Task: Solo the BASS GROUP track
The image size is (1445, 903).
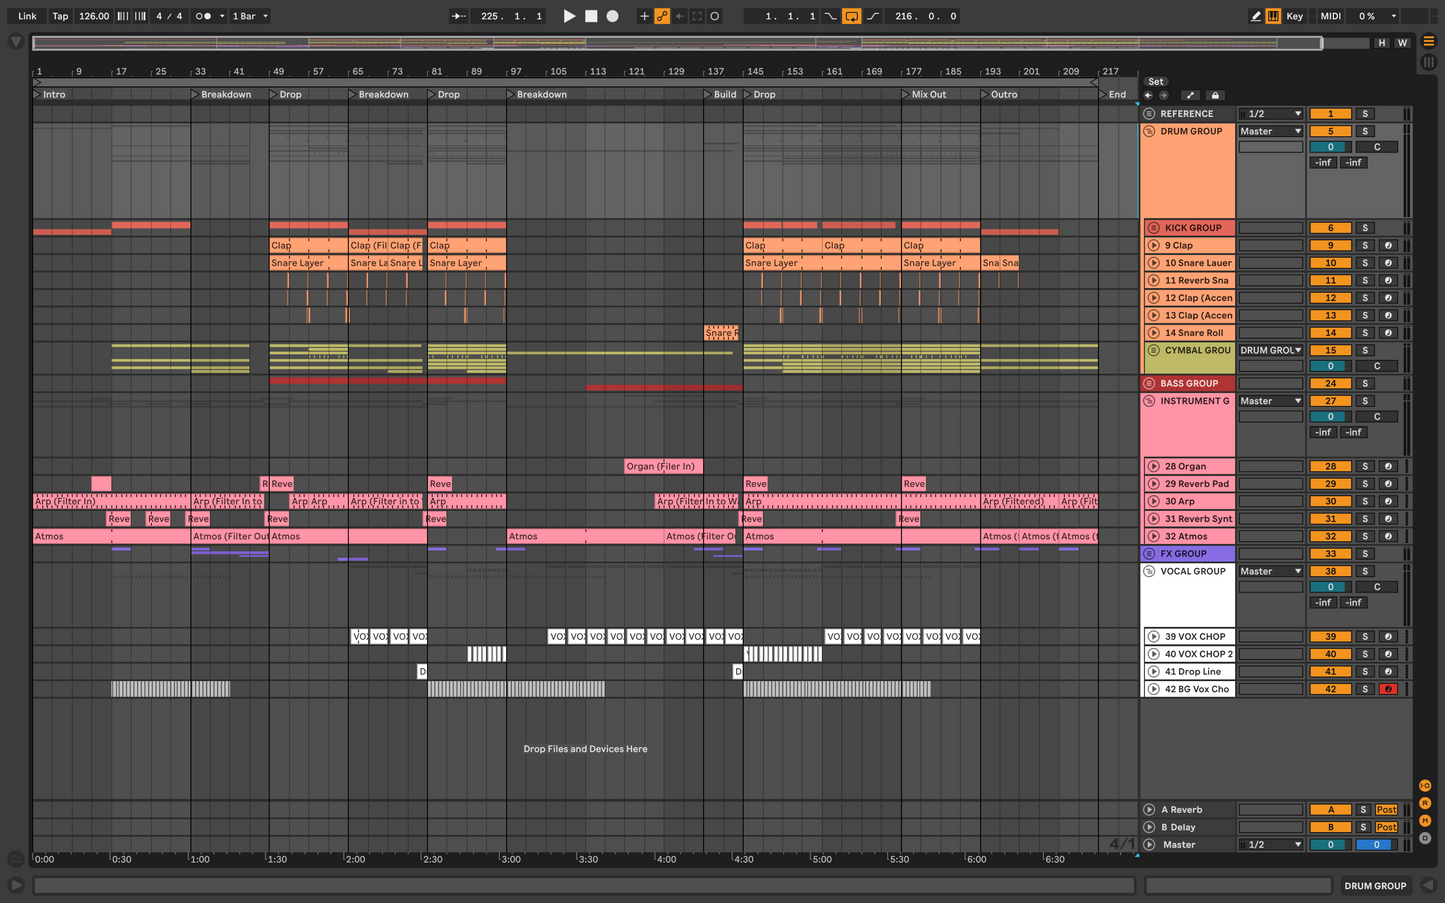Action: click(1364, 384)
